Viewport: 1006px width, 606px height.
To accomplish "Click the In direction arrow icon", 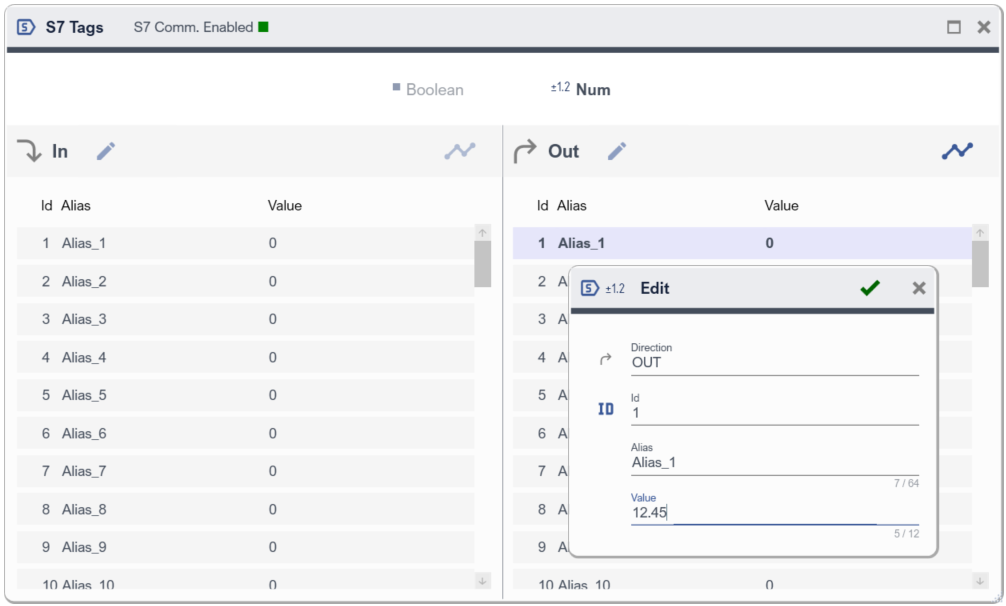I will (x=29, y=151).
